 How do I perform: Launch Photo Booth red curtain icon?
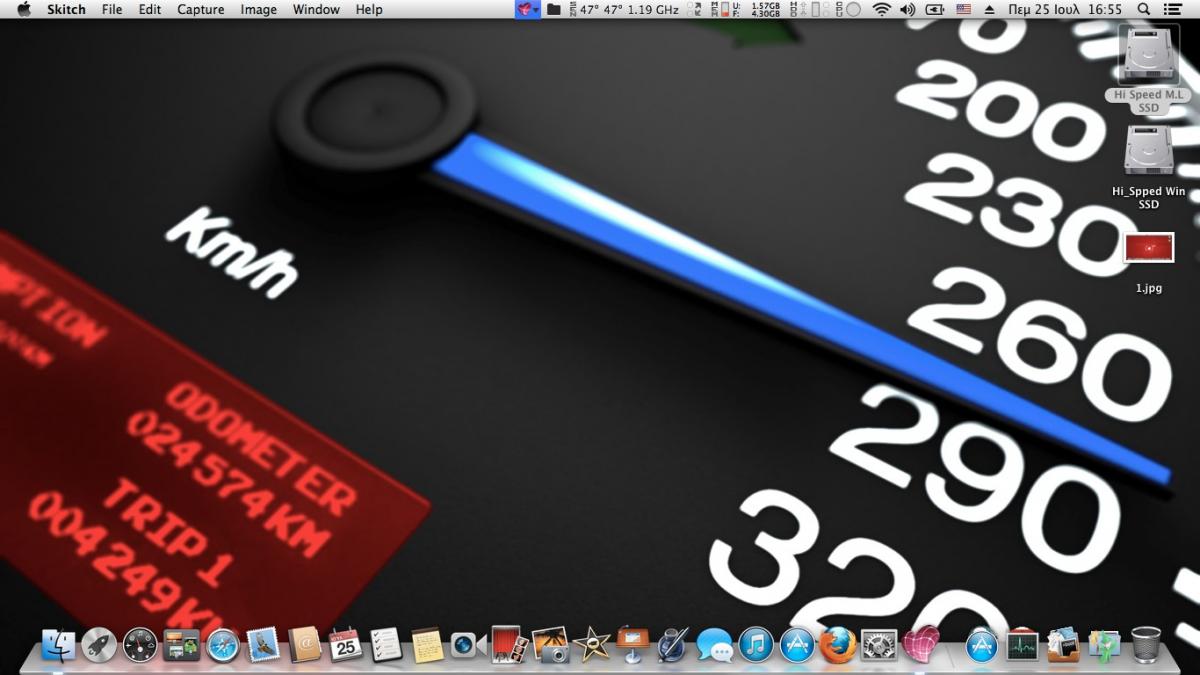[509, 645]
